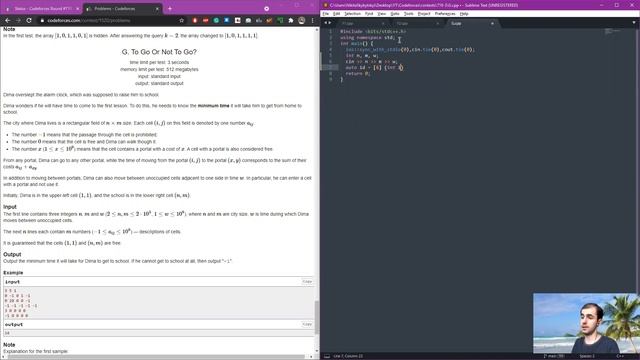Close the first Sublime Text file tab
The image size is (640, 360).
pyautogui.click(x=383, y=23)
